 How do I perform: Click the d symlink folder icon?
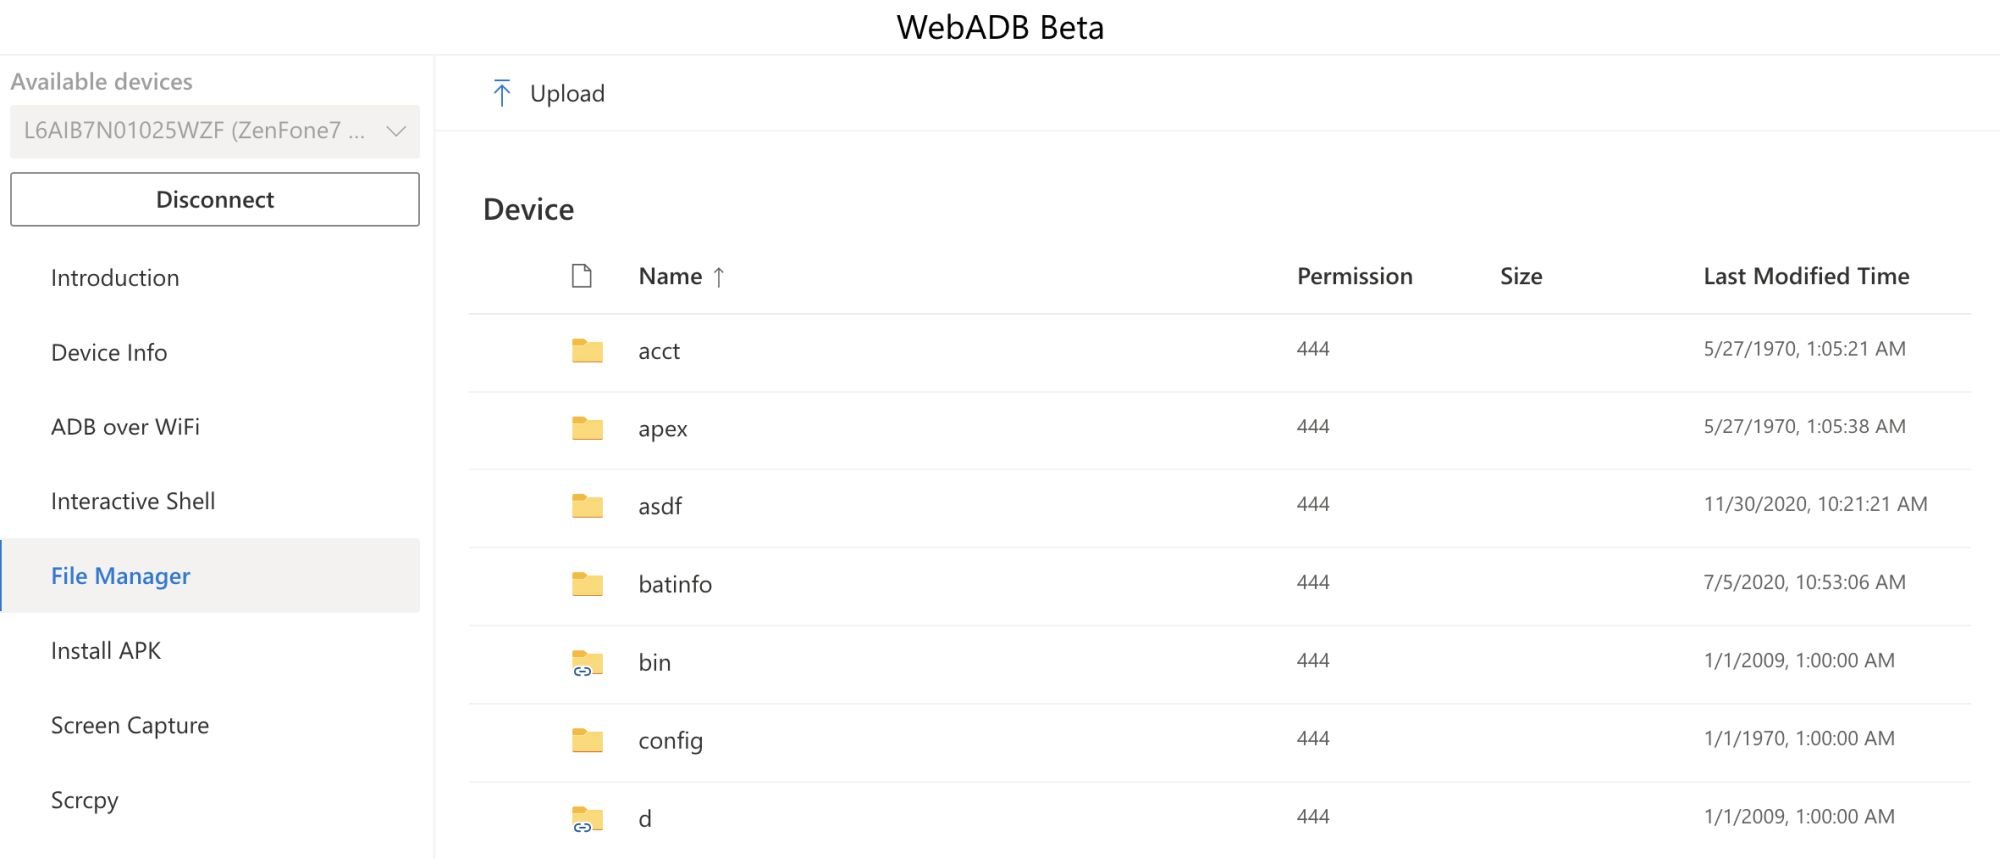587,818
